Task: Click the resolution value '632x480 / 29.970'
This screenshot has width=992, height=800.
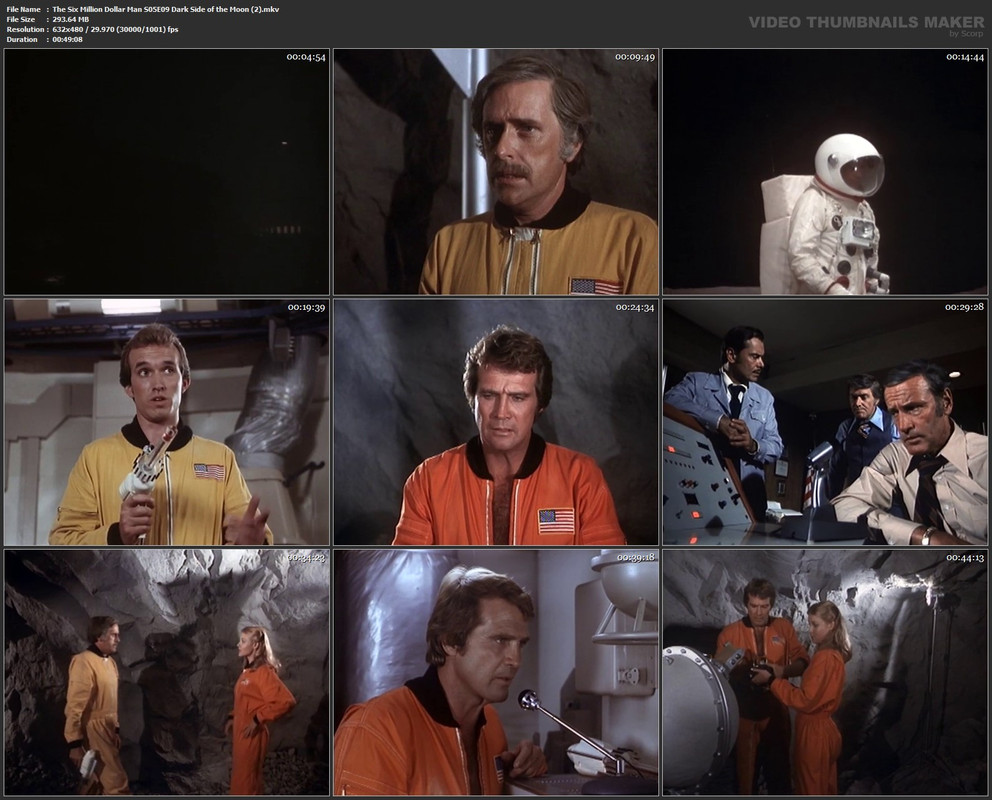Action: pyautogui.click(x=115, y=30)
